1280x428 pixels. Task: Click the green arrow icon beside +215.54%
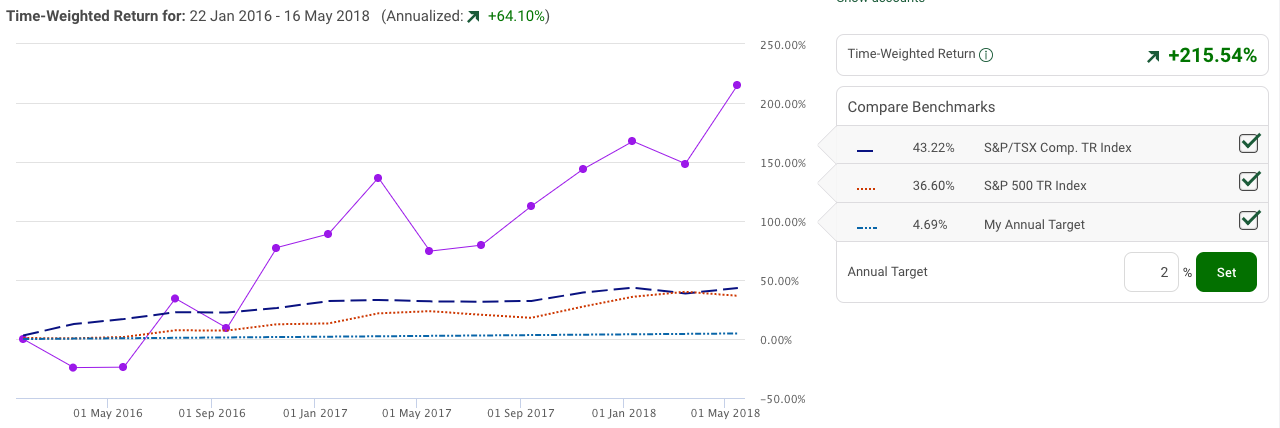pos(1153,57)
